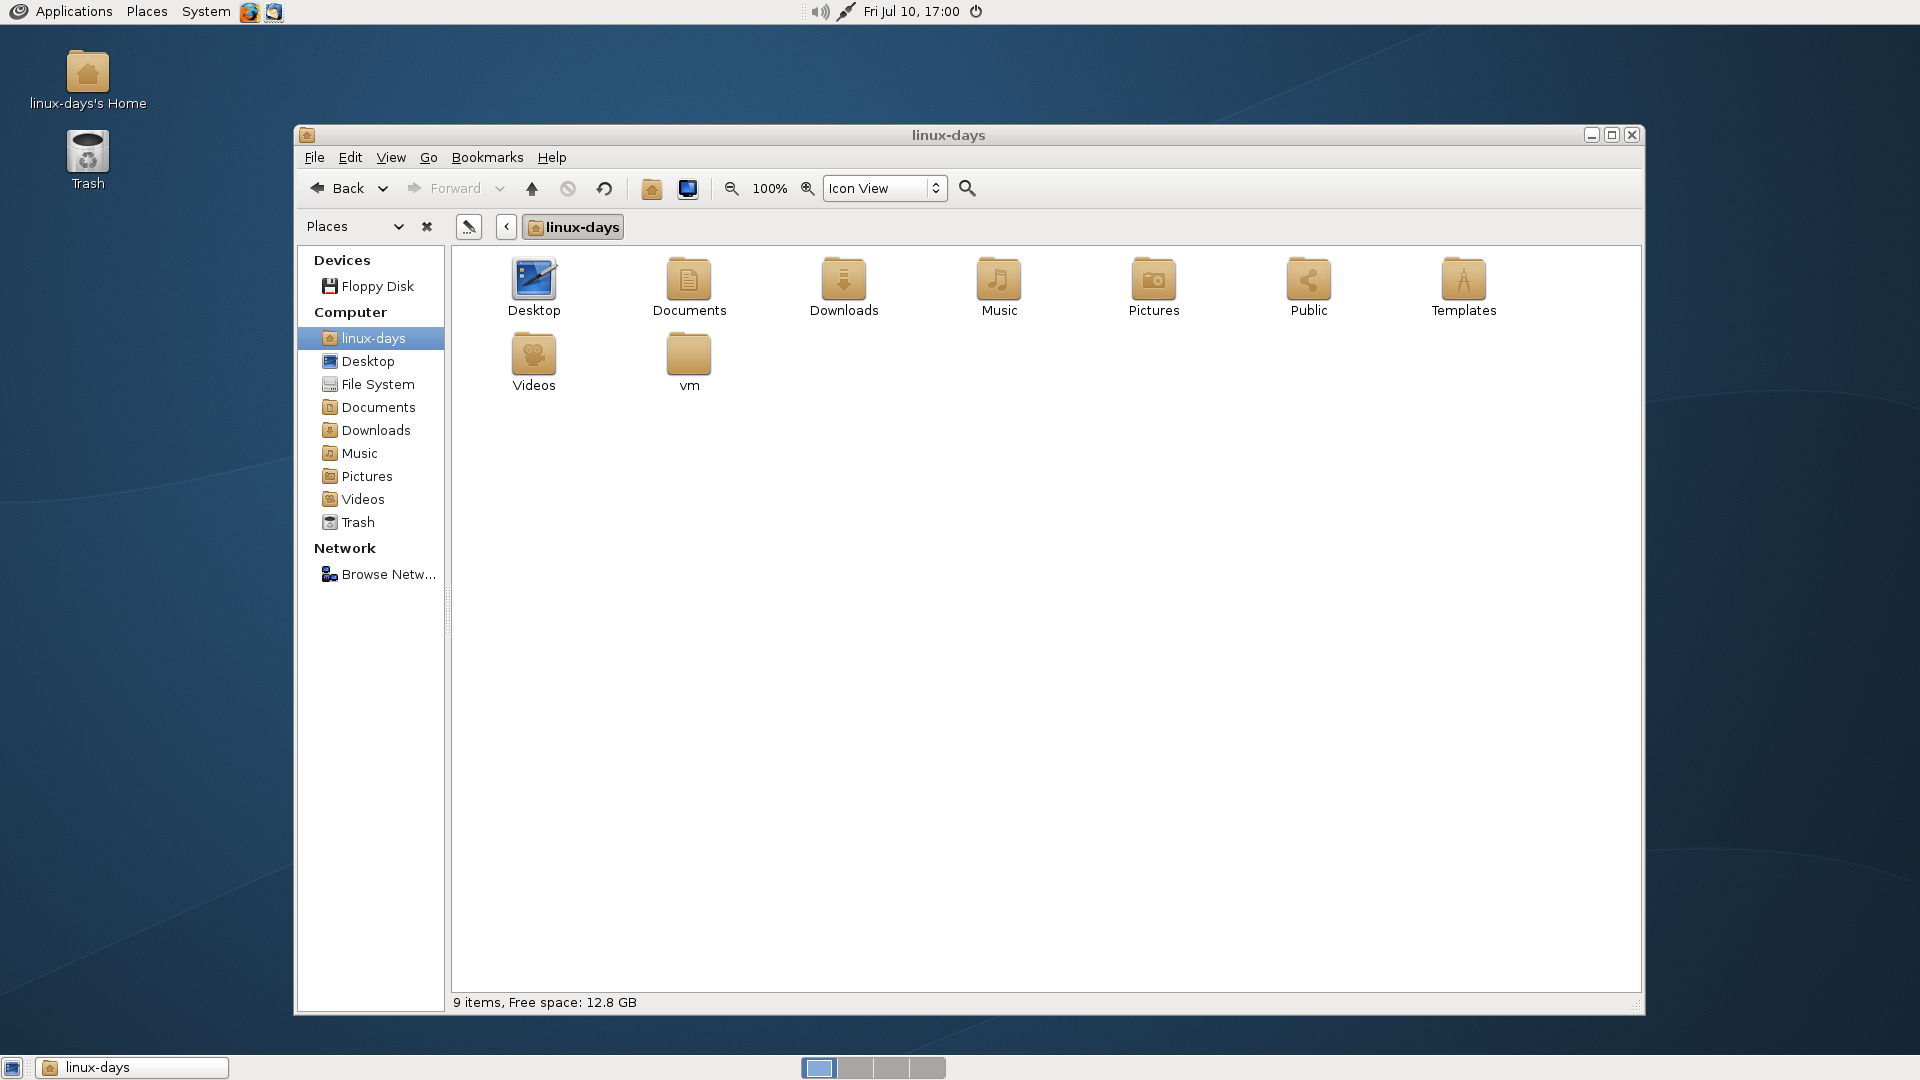
Task: Reload the current folder view
Action: [x=604, y=188]
